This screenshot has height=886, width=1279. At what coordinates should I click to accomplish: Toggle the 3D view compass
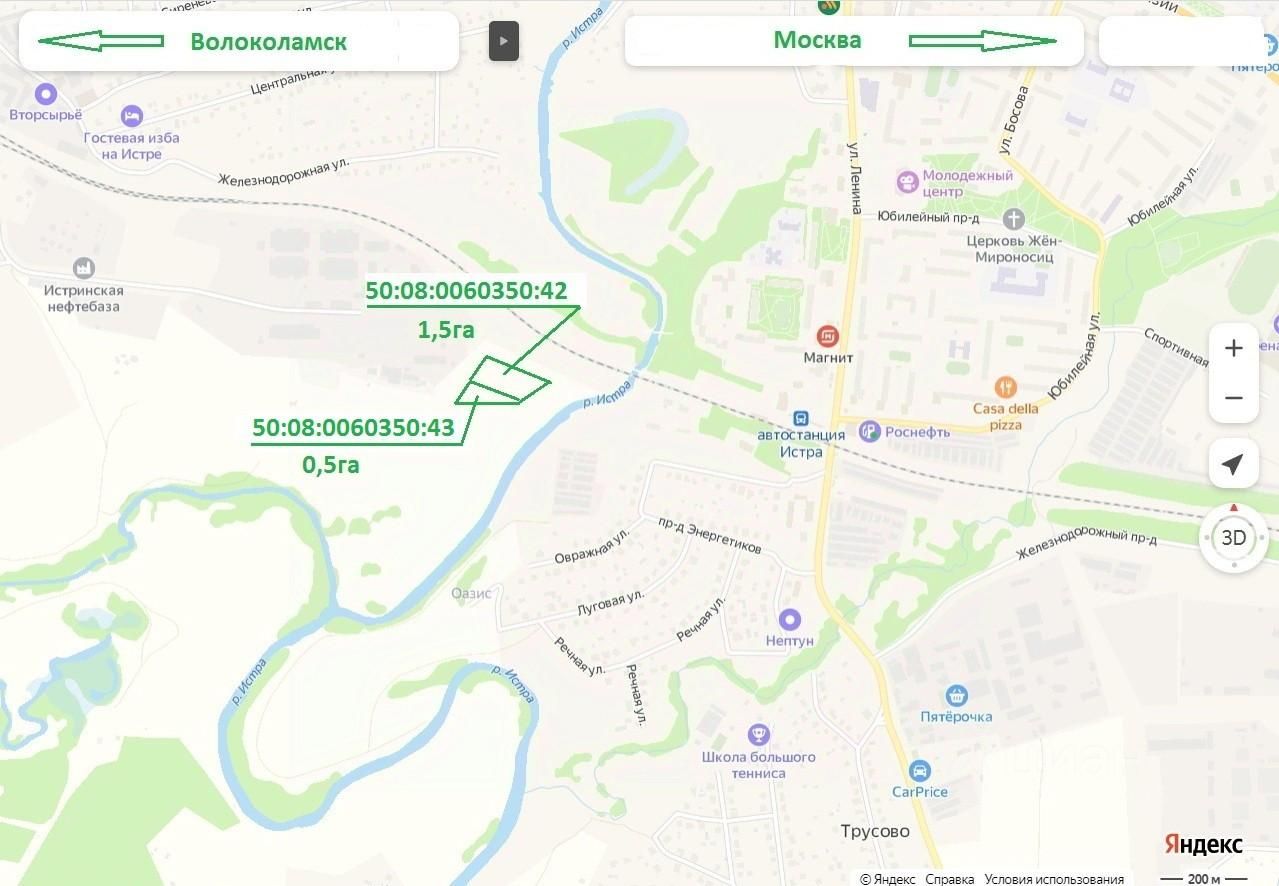point(1234,538)
